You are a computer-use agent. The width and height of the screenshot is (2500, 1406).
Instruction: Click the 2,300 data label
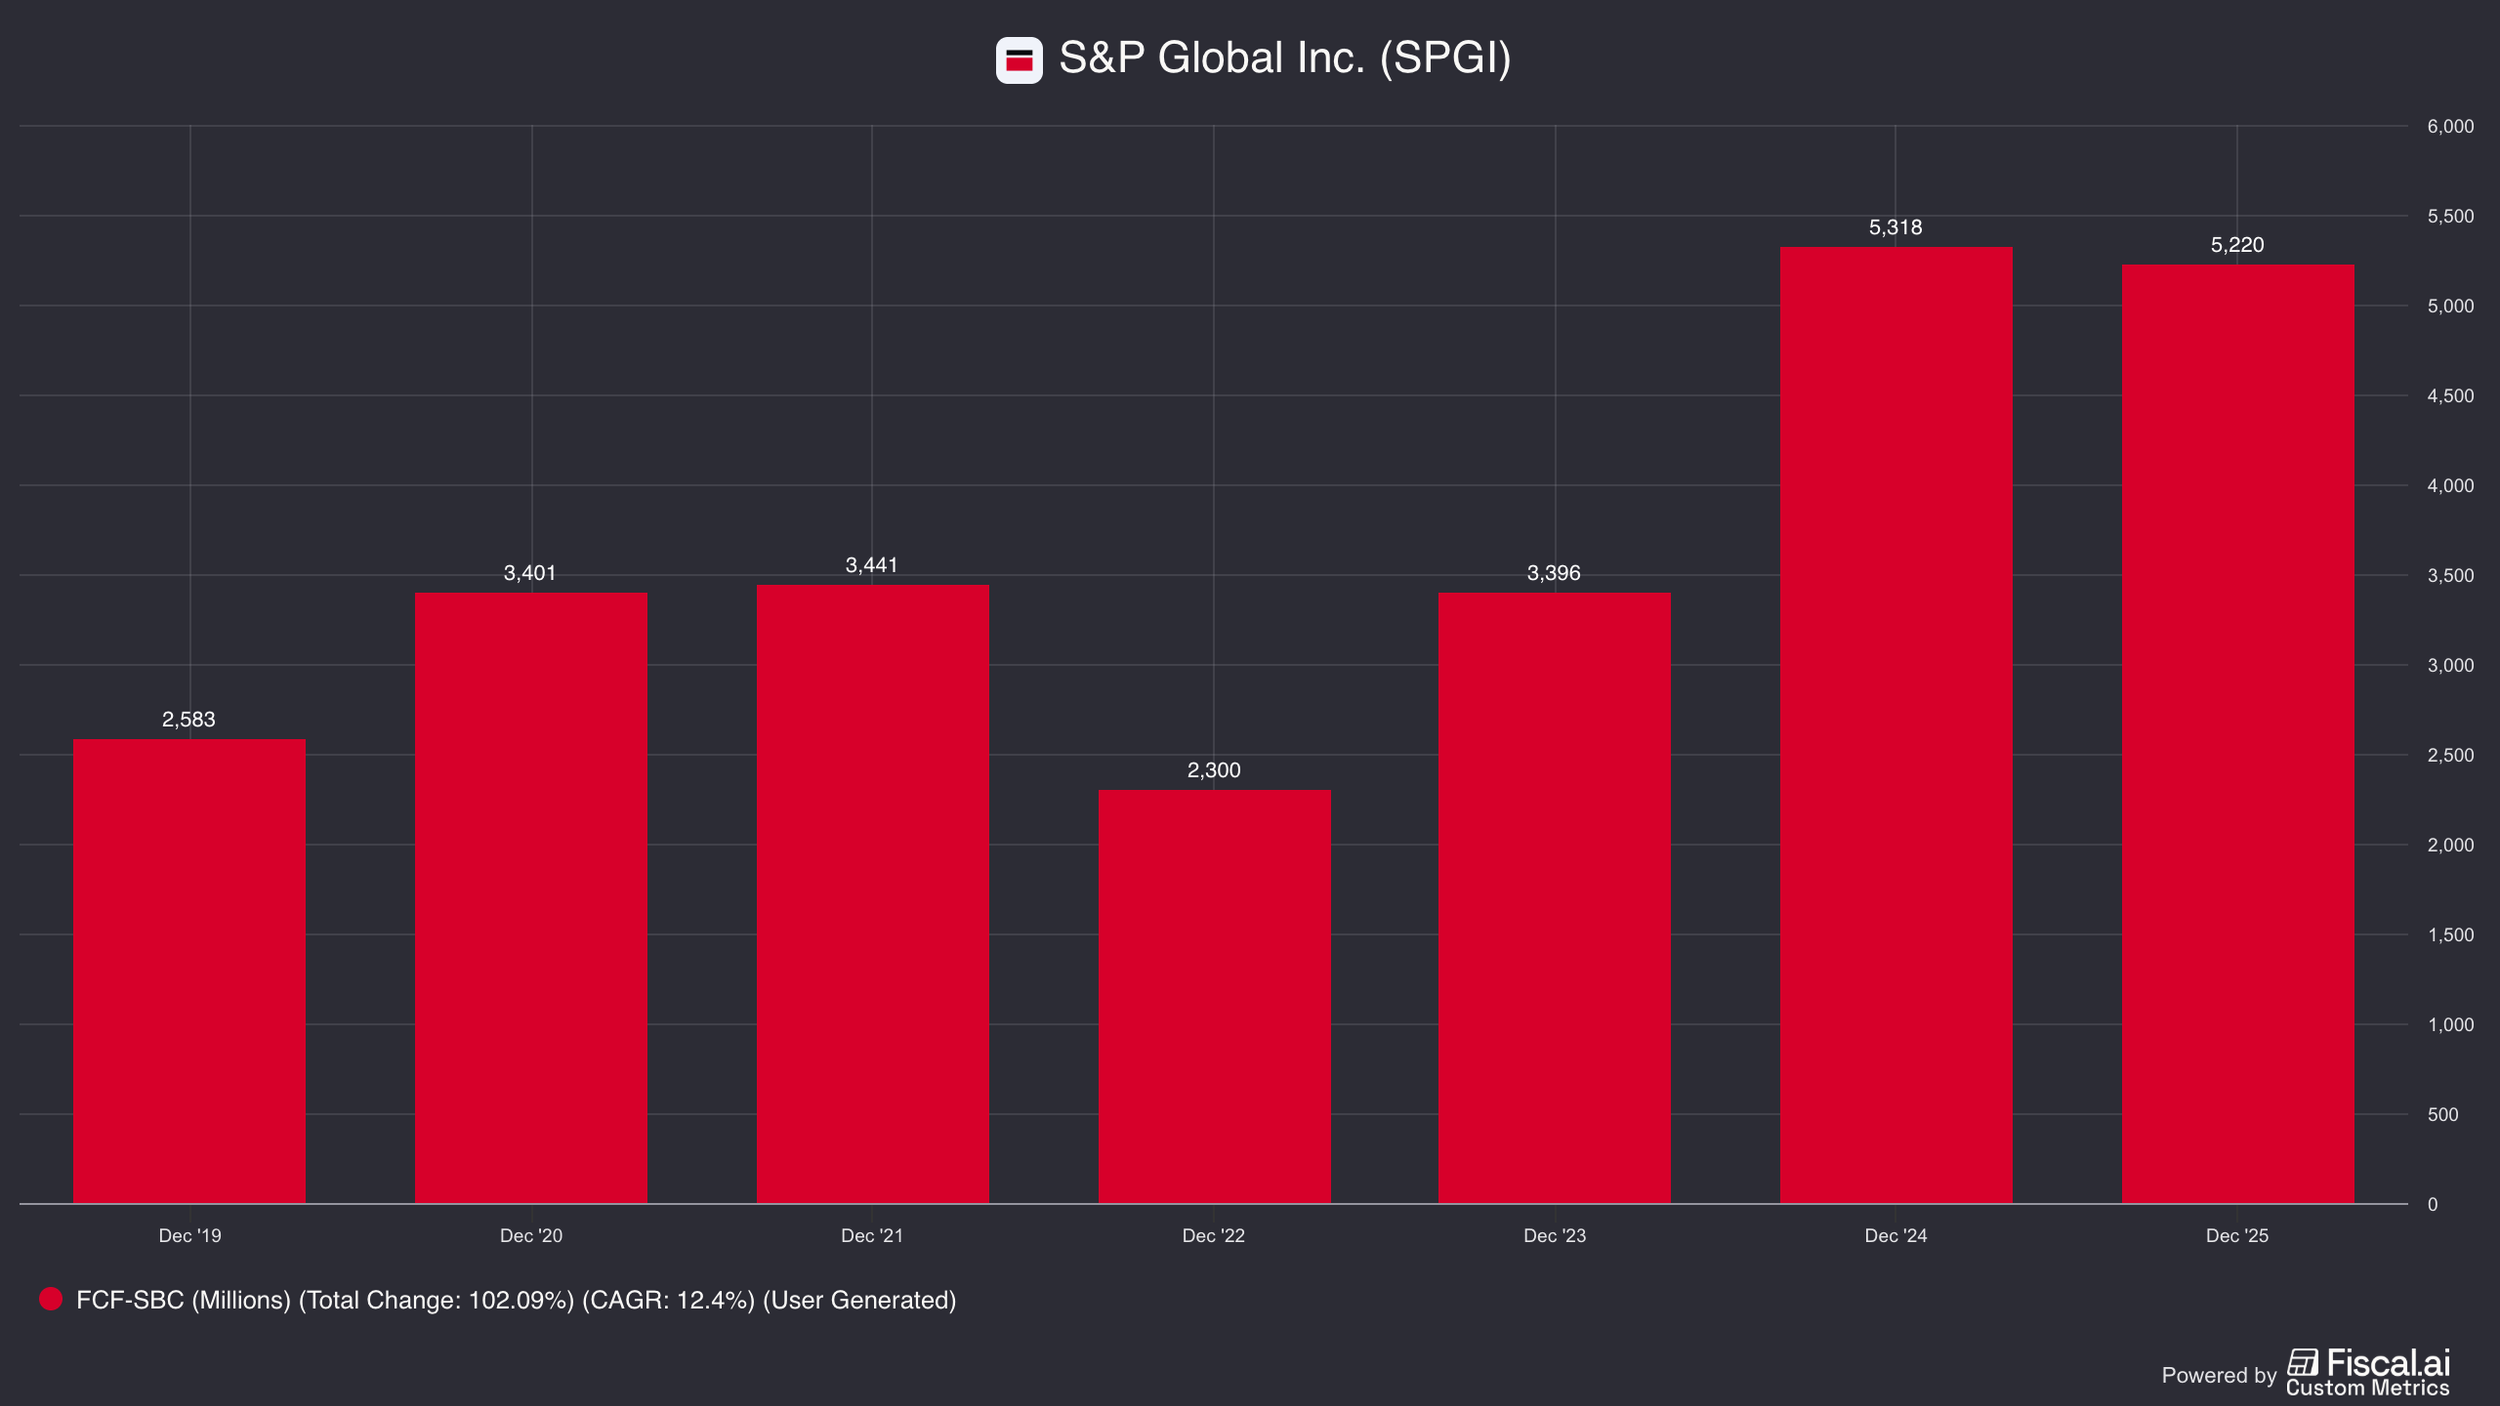tap(1213, 770)
